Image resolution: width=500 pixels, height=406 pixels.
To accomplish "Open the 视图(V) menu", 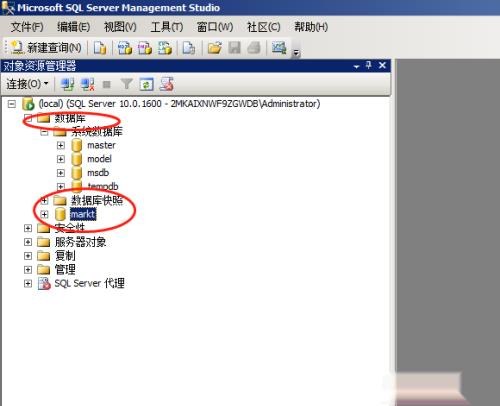I will [x=120, y=27].
